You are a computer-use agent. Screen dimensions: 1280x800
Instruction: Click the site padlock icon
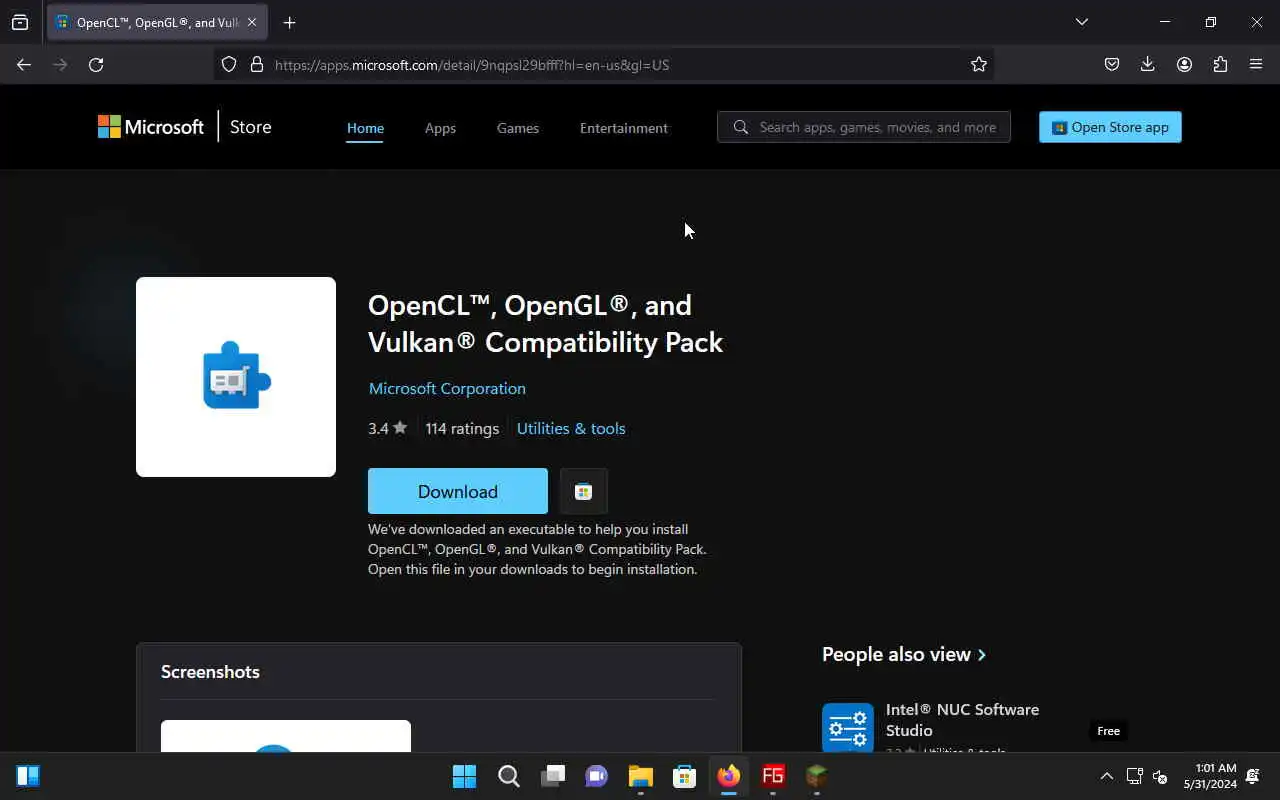257,64
